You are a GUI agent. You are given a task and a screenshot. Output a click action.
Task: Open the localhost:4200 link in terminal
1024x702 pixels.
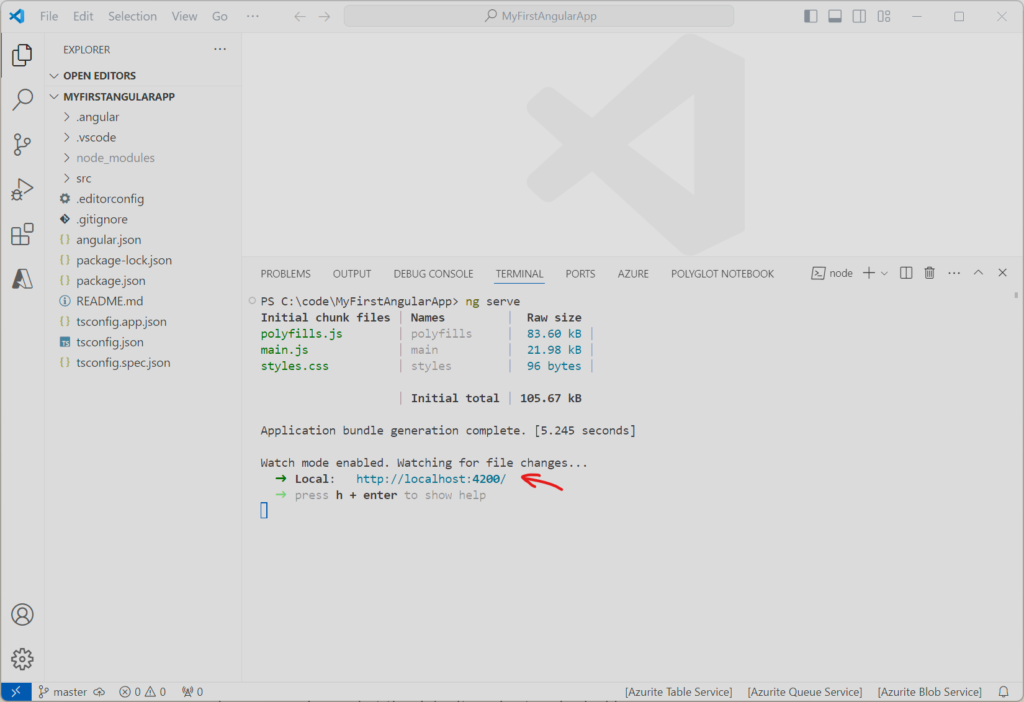431,479
